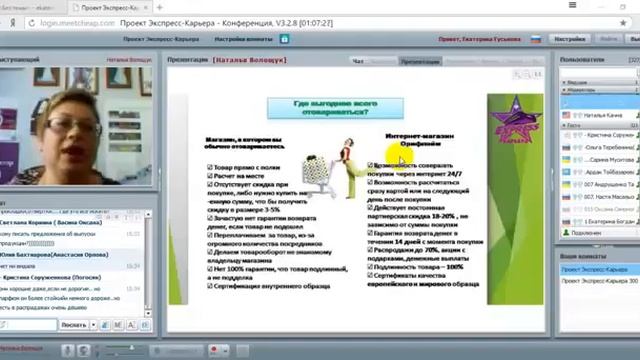Click chat sender Кристина Соруженкова (Погосян)
This screenshot has width=640, height=360.
tap(51, 278)
